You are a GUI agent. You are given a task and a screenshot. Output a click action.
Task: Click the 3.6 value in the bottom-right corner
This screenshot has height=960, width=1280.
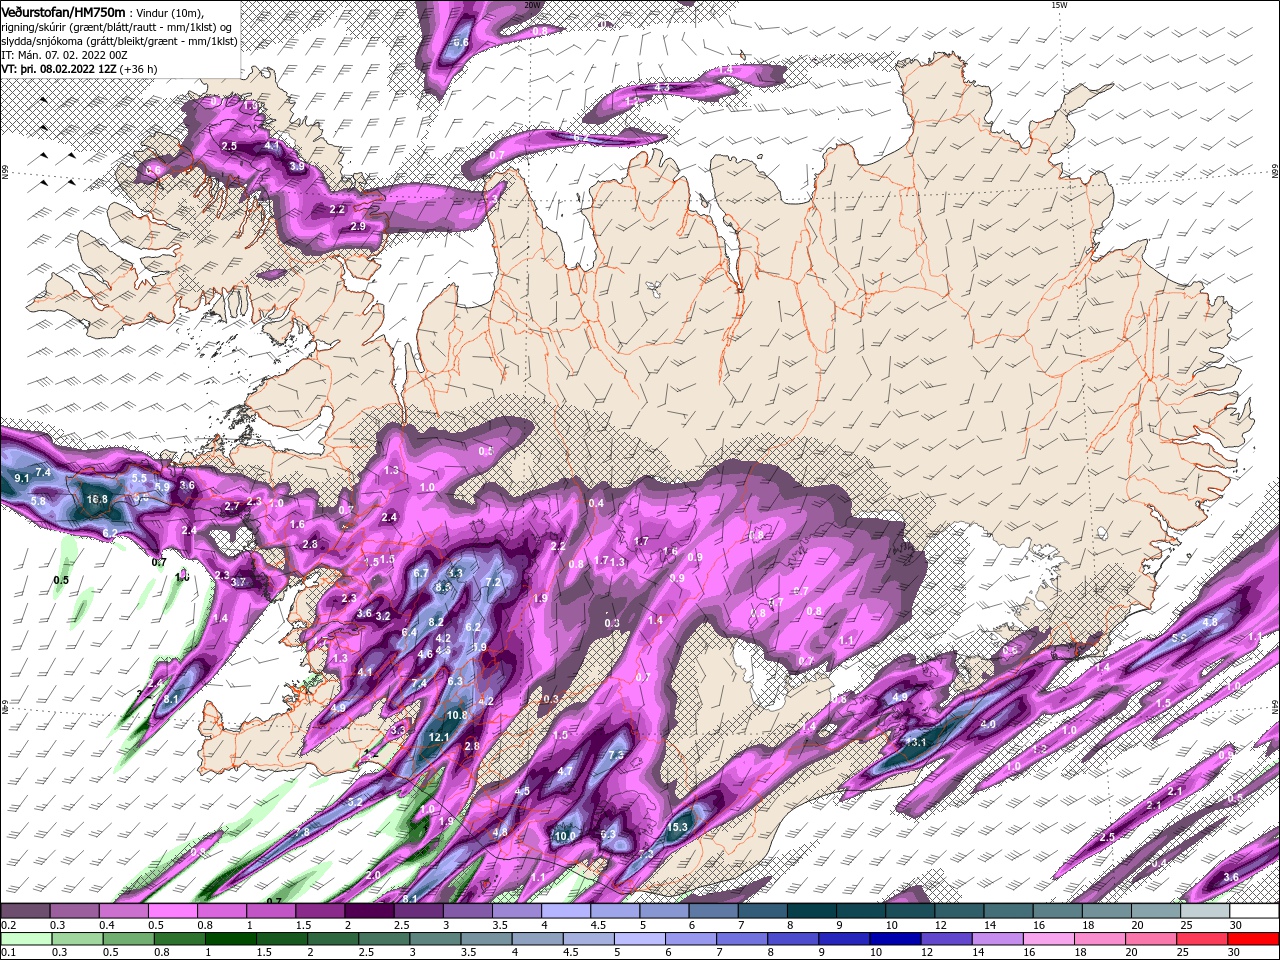point(1231,877)
